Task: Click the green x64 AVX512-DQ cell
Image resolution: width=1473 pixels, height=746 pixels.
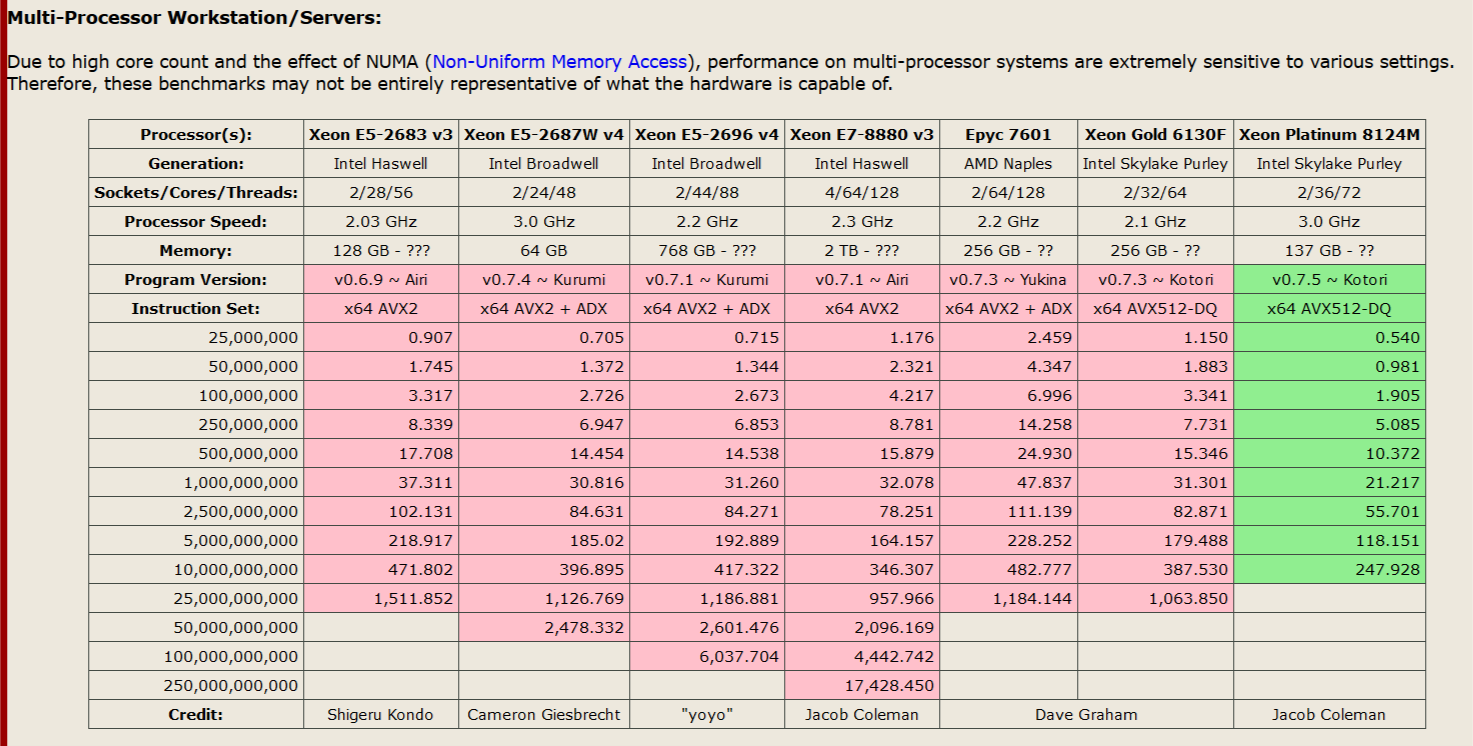Action: (1330, 309)
